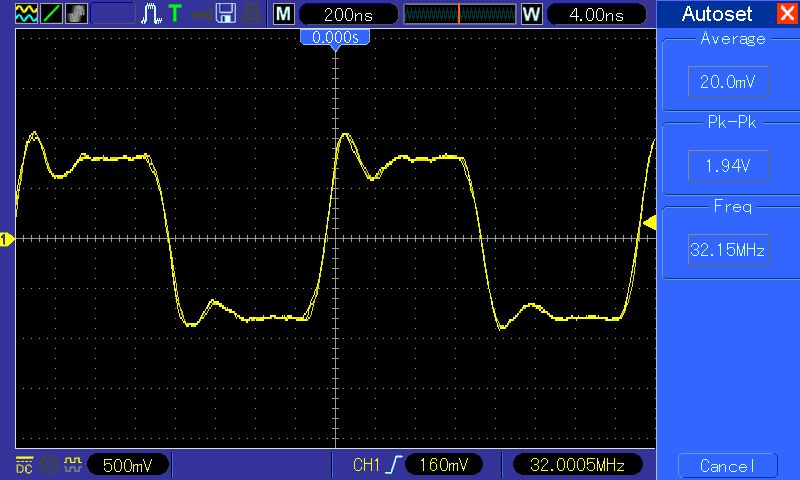Click the pulse waveform acquisition icon
Screen dimensions: 800x480
pyautogui.click(x=152, y=14)
